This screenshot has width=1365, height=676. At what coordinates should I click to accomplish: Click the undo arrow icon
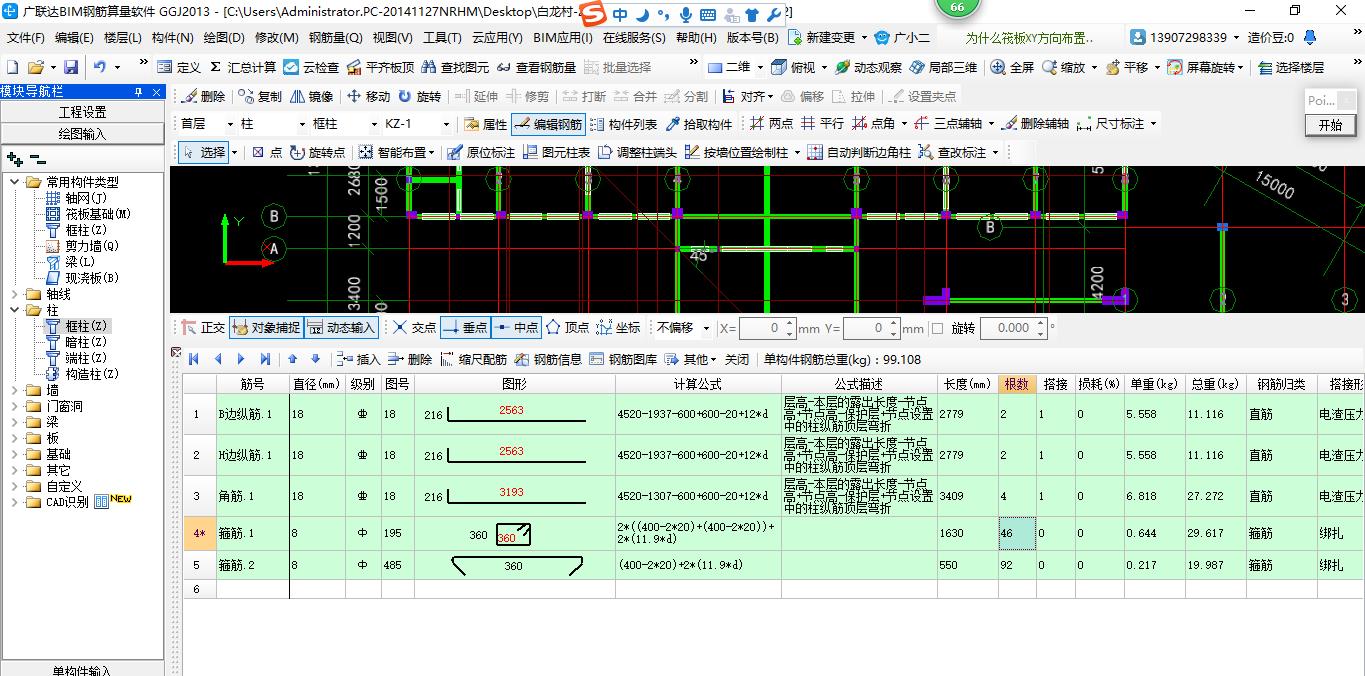click(x=100, y=67)
